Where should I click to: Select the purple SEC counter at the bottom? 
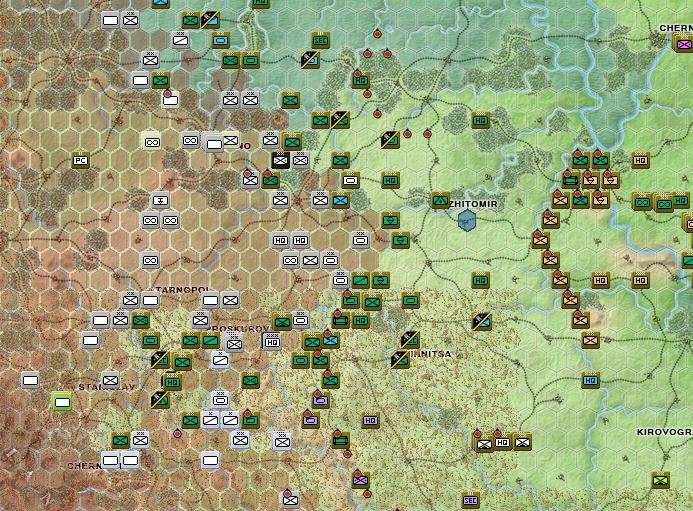pyautogui.click(x=470, y=500)
